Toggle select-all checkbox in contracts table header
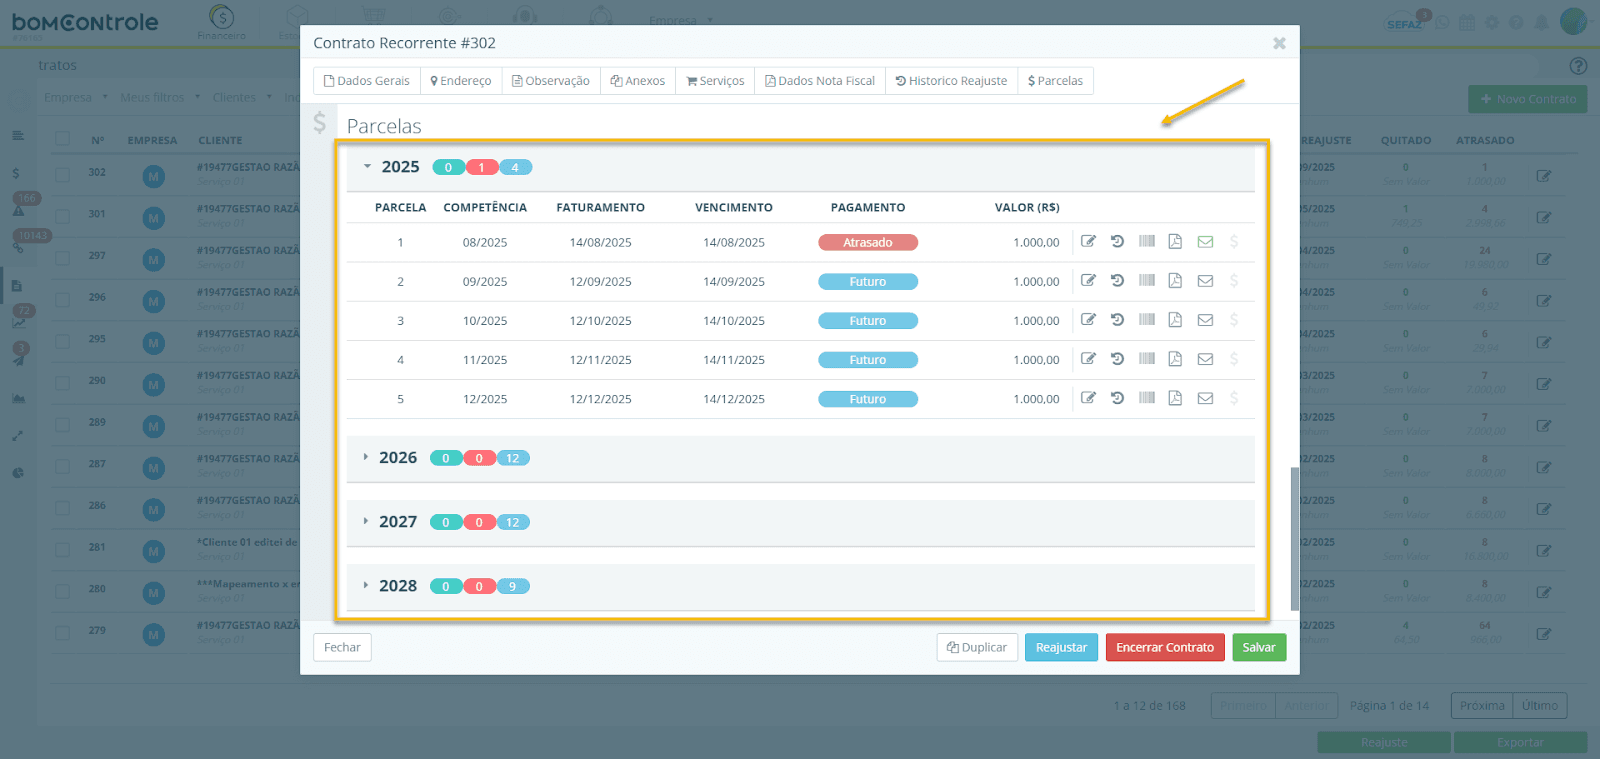 [x=62, y=139]
